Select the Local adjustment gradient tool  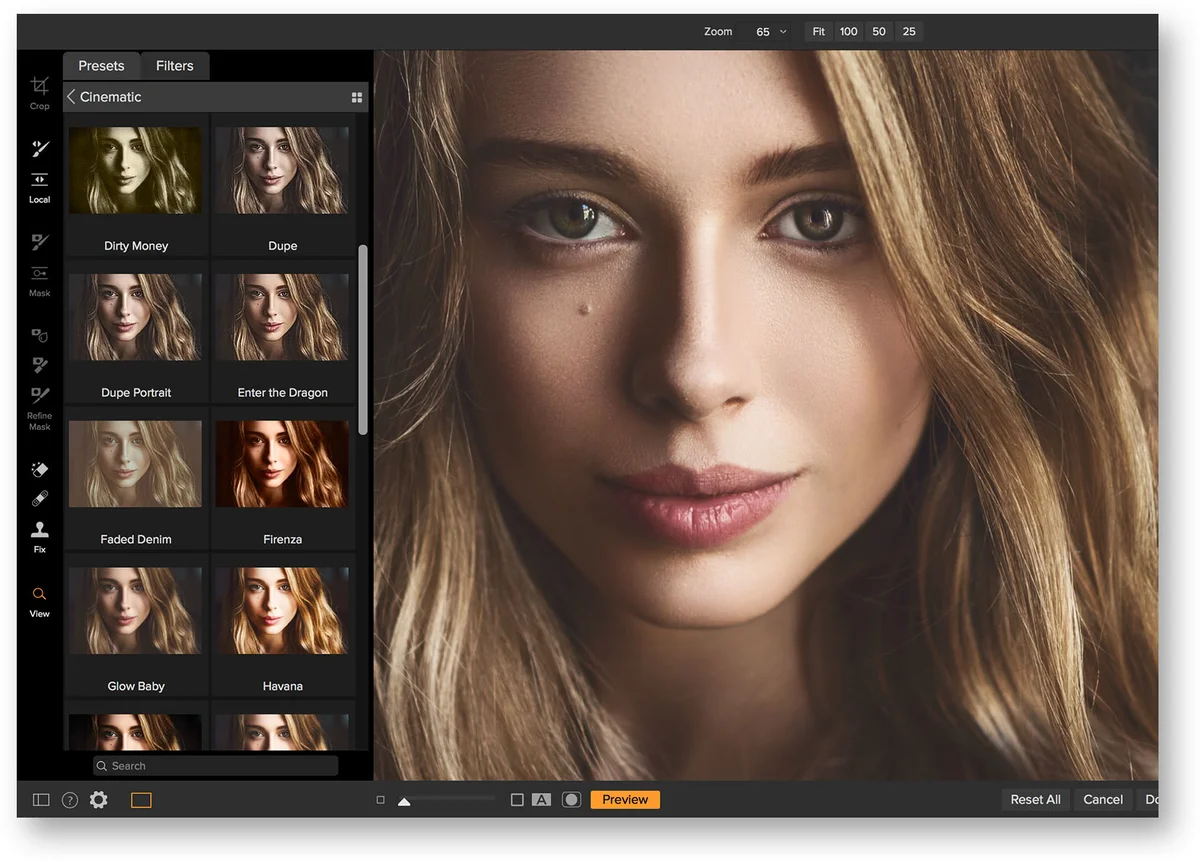[x=39, y=180]
